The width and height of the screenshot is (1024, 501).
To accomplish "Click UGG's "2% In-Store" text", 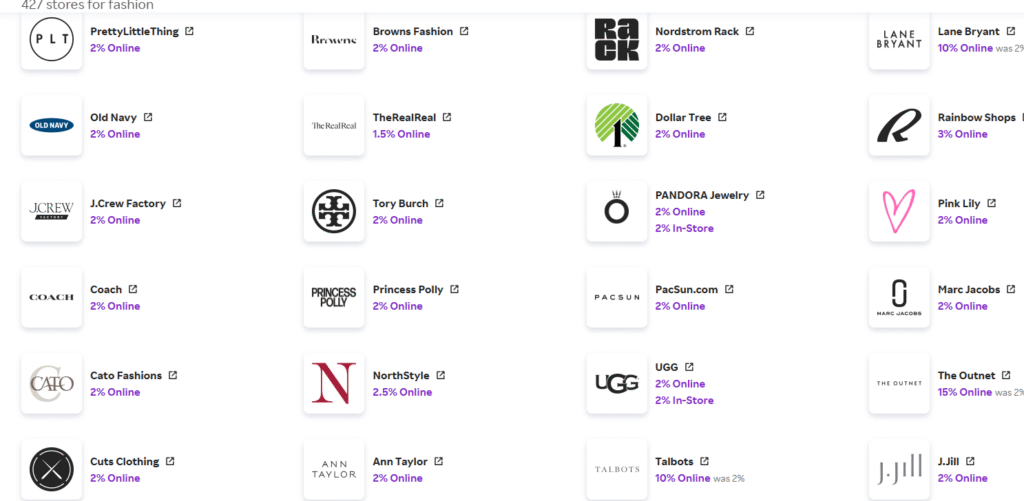I will (x=684, y=400).
